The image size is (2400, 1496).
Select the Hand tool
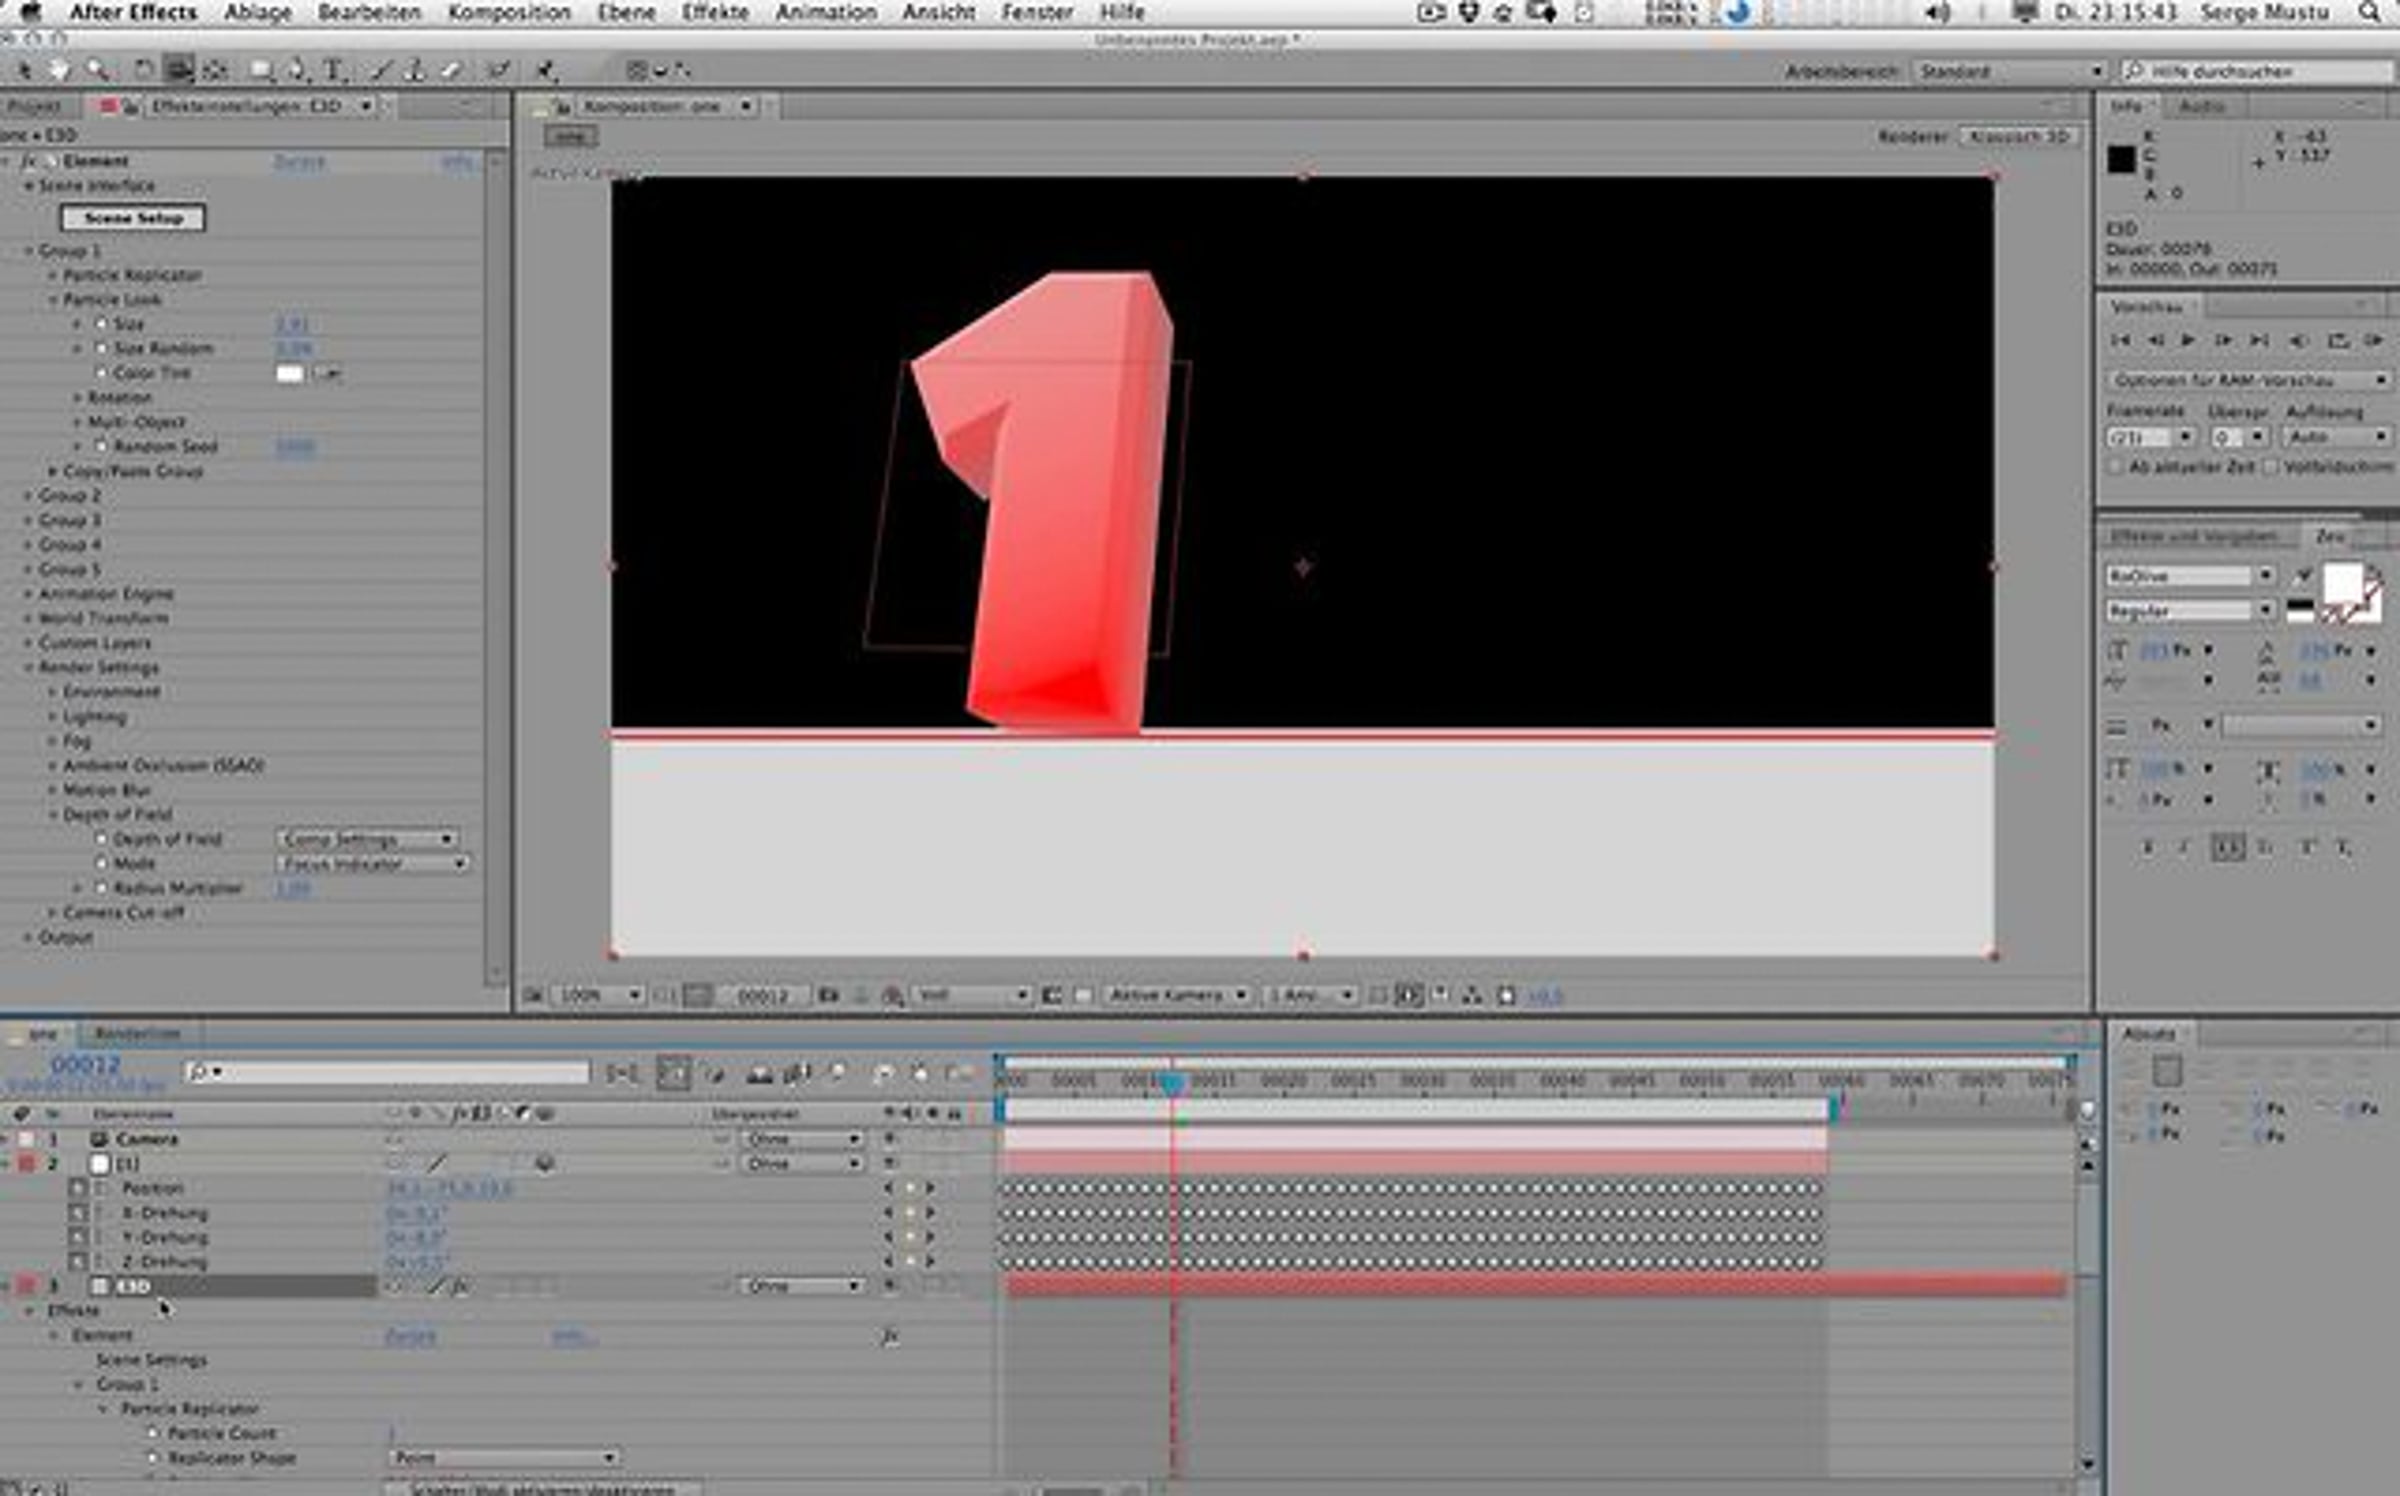pos(60,70)
